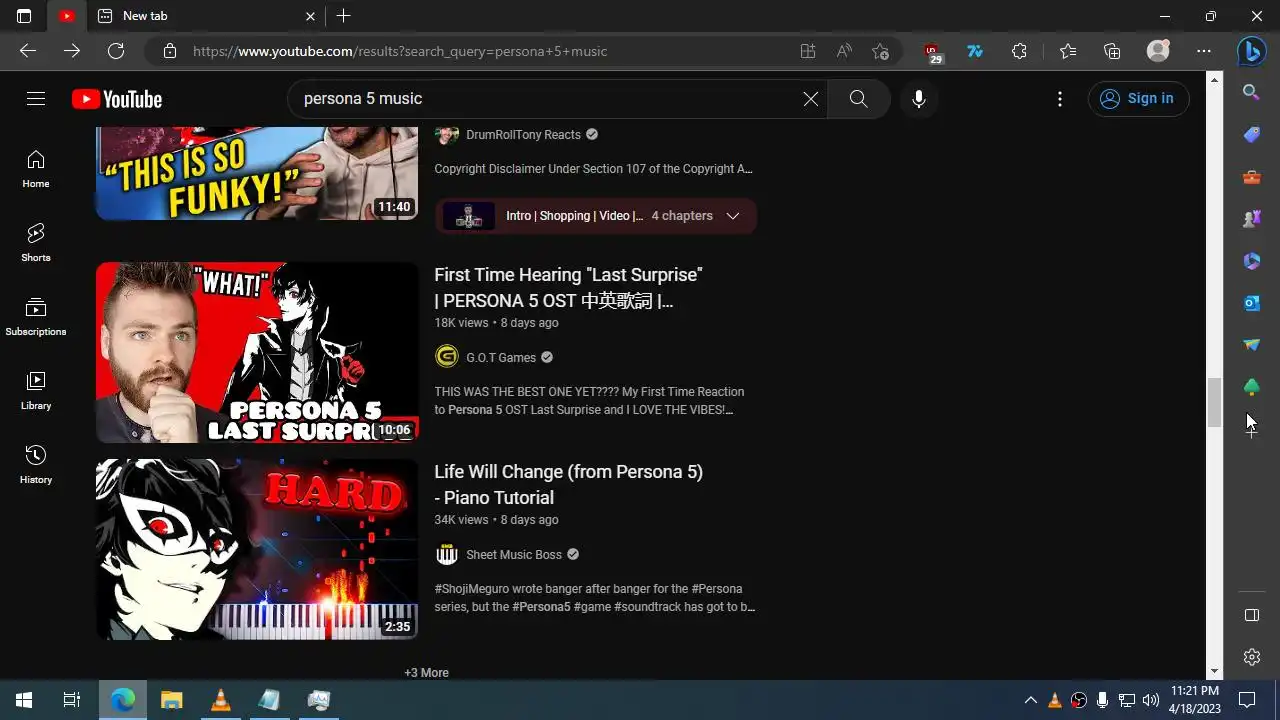The width and height of the screenshot is (1280, 720).
Task: Go forward in the browser
Action: [72, 51]
